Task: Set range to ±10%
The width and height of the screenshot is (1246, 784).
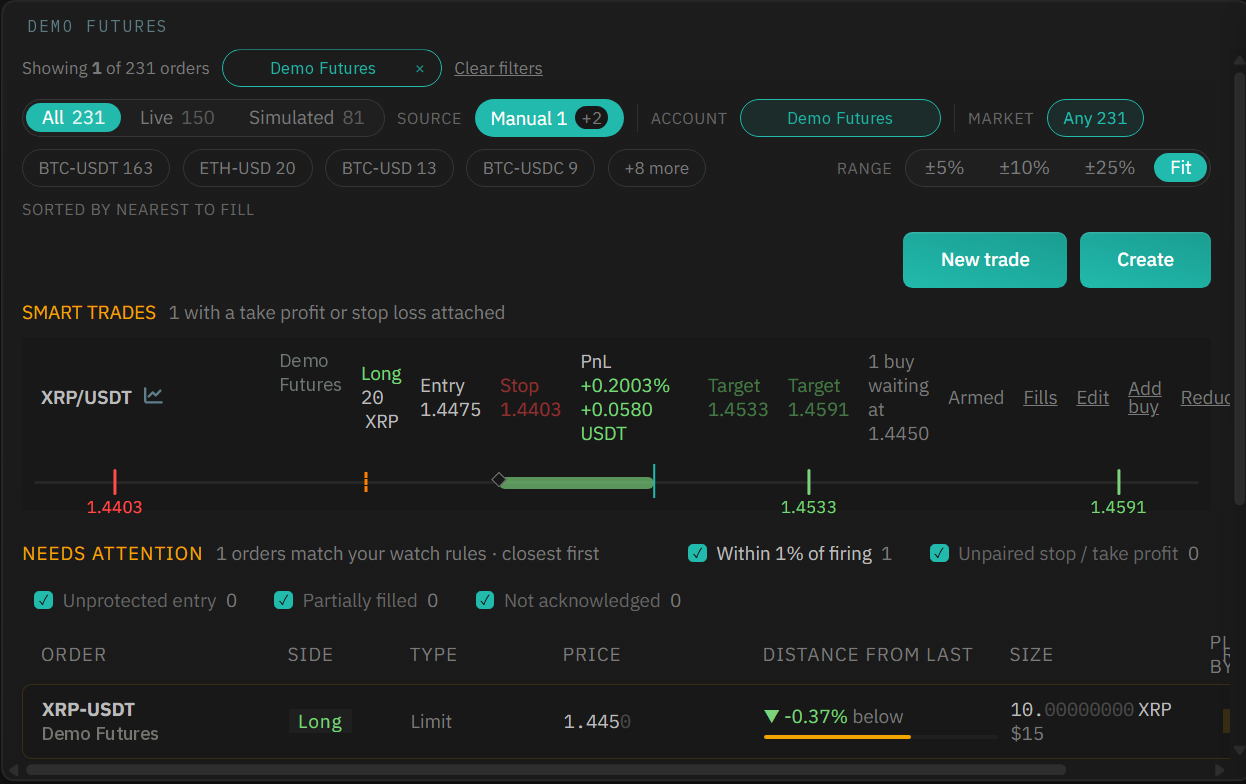Action: [x=1024, y=168]
